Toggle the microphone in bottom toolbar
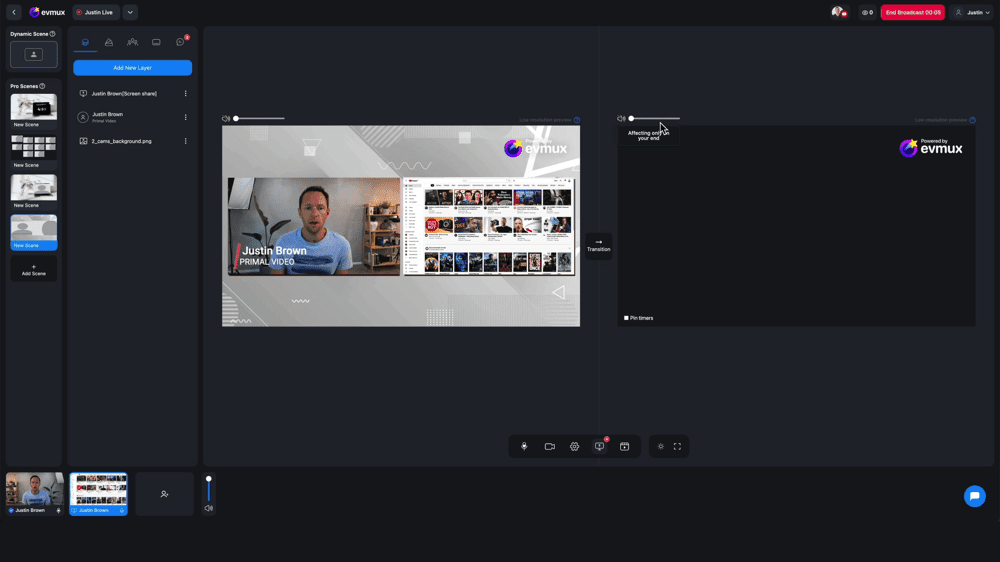The height and width of the screenshot is (562, 1000). [524, 446]
